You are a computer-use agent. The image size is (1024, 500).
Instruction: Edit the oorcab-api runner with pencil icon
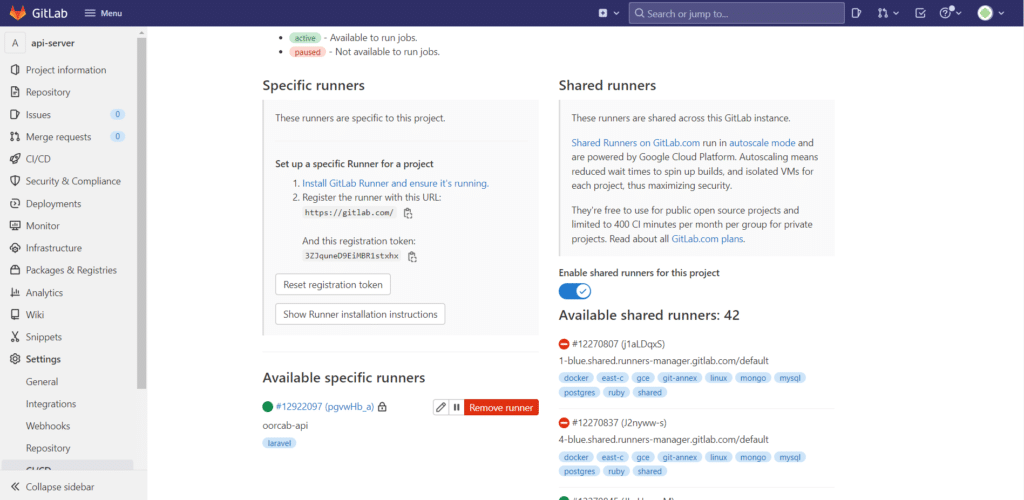tap(441, 407)
